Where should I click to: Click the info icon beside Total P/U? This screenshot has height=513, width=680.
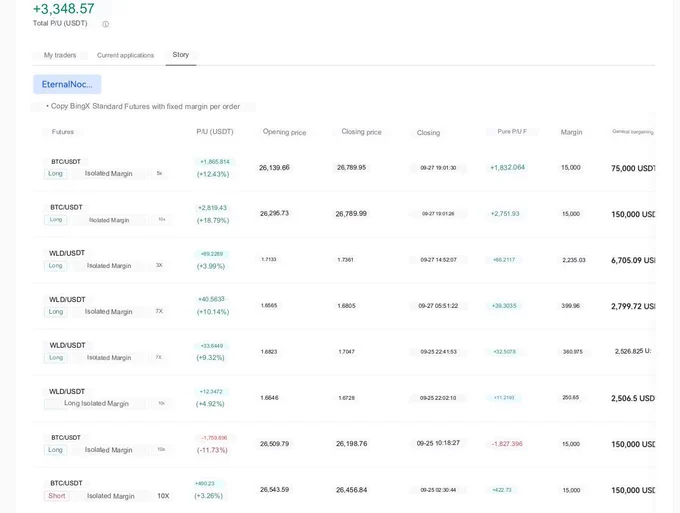(105, 24)
